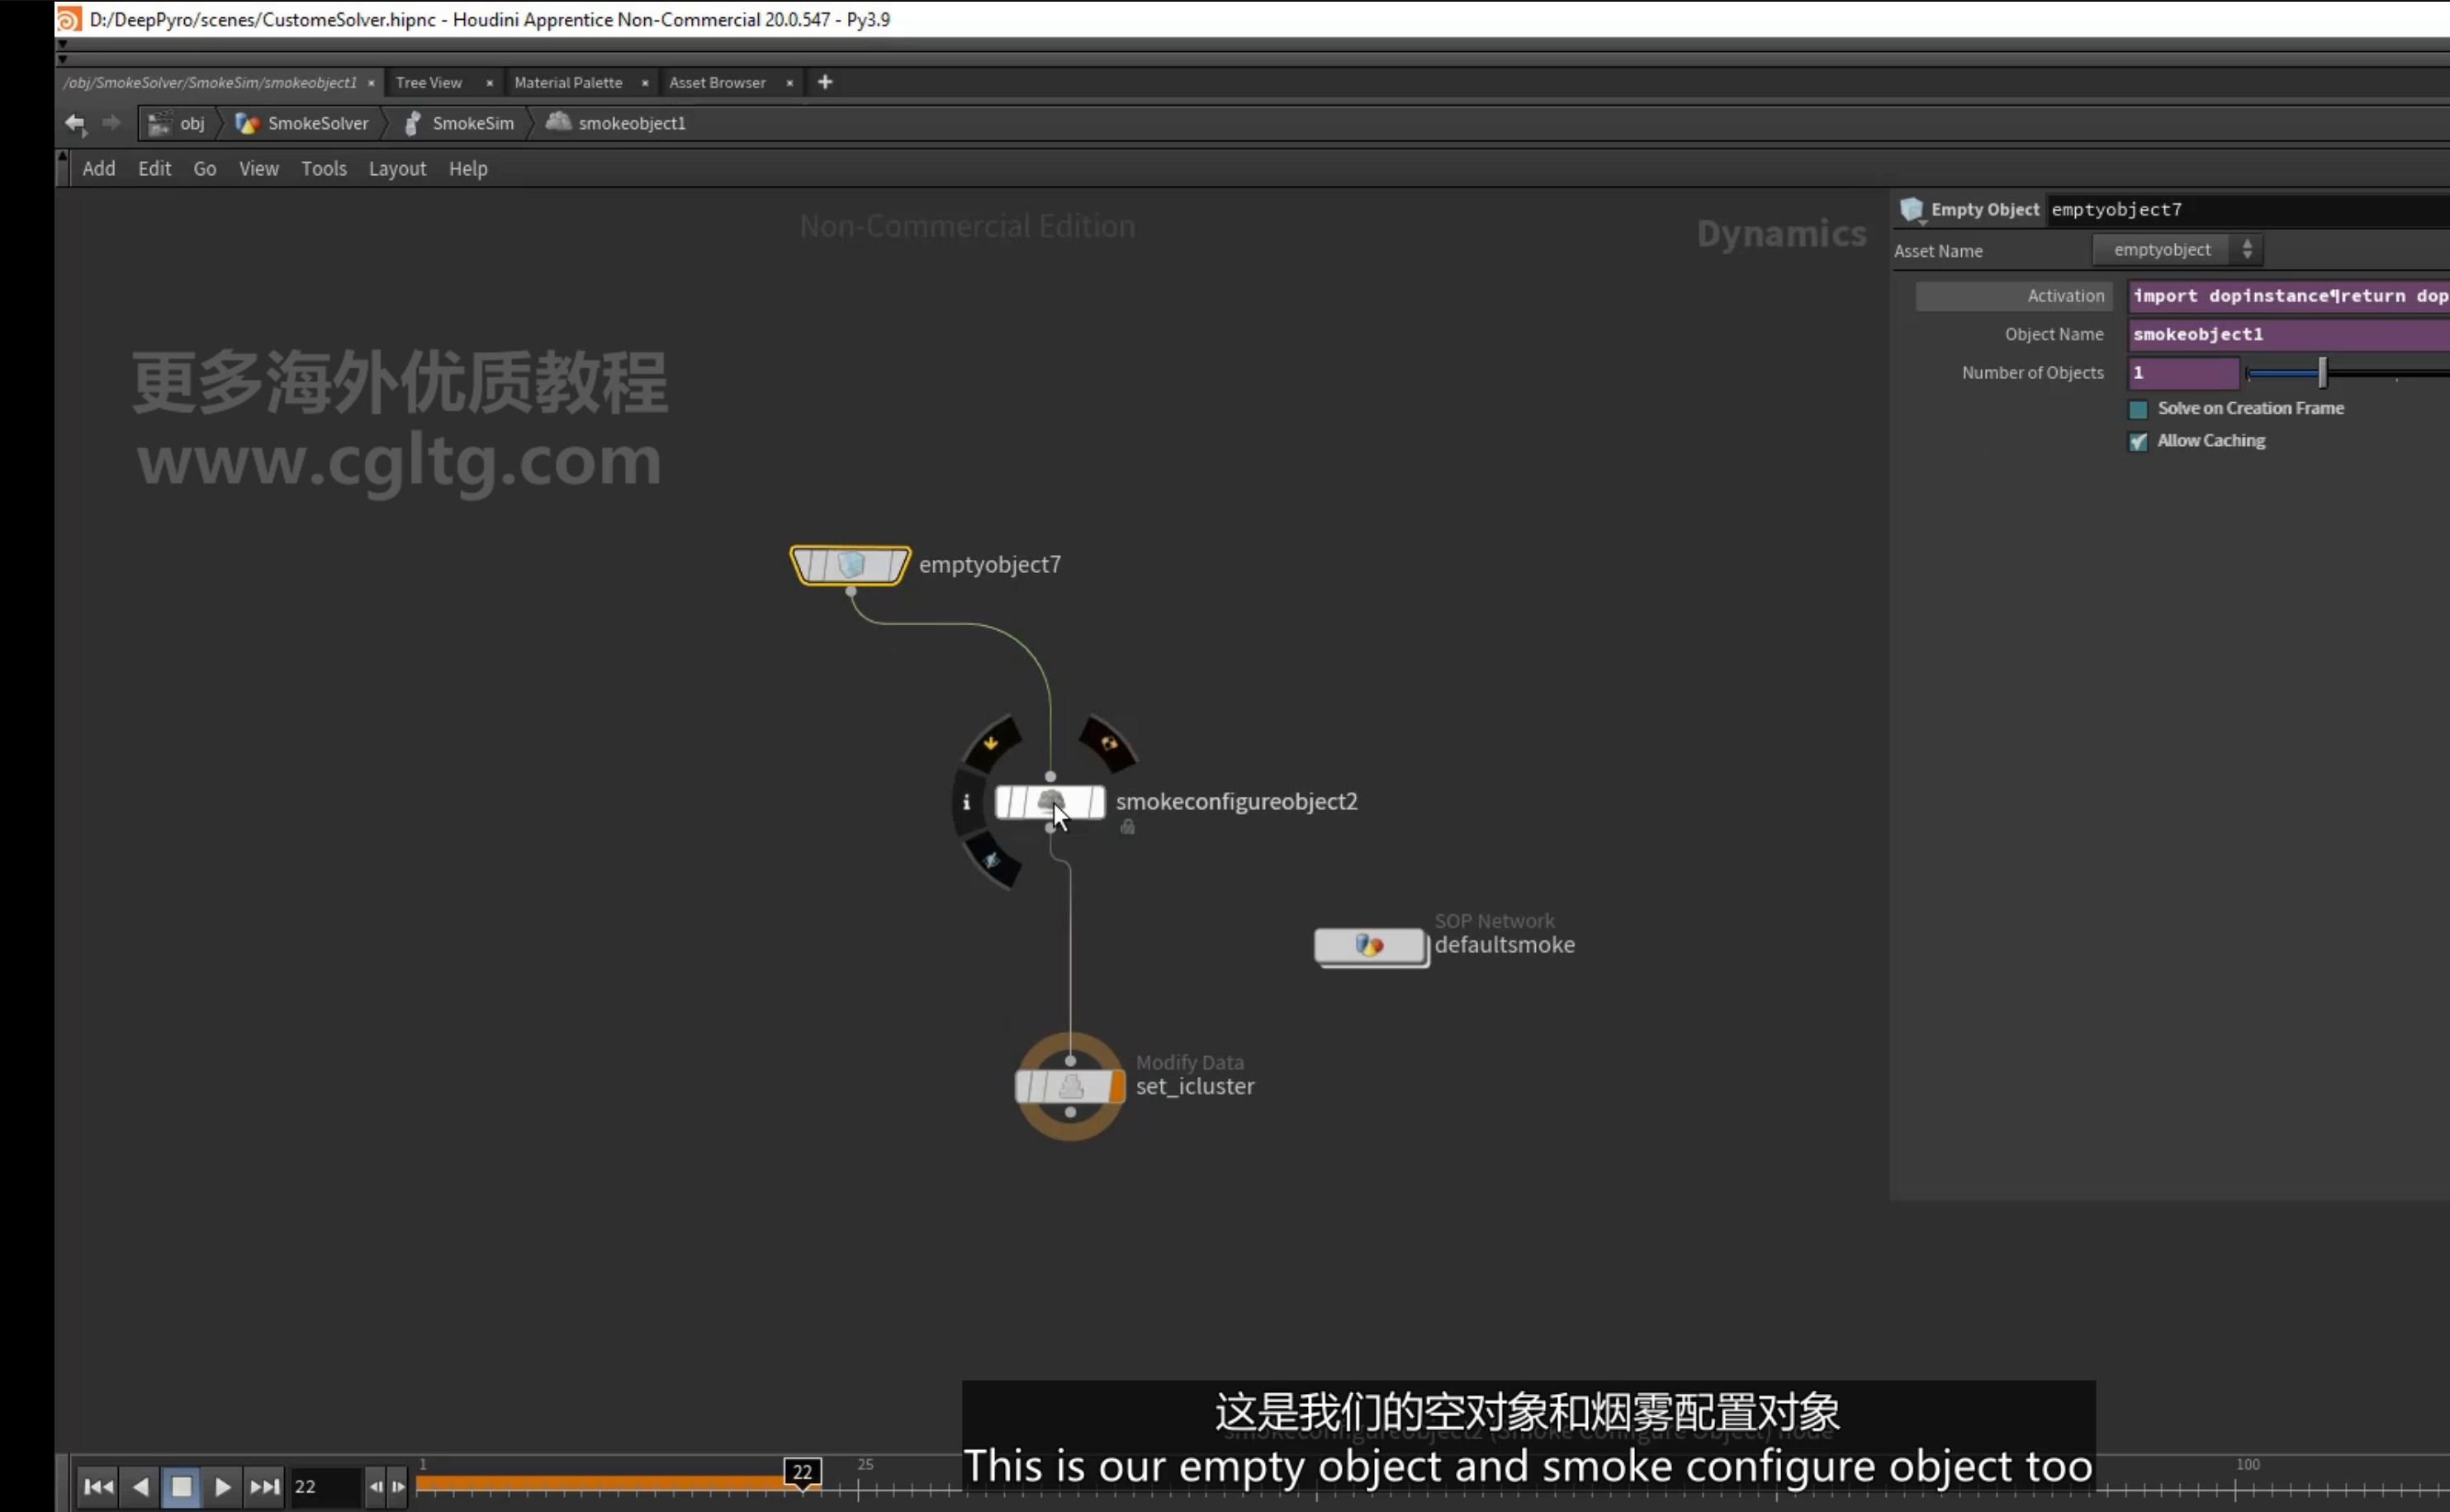The image size is (2450, 1512).
Task: Click the lock badge under smokeconfigureobject2
Action: (x=1127, y=827)
